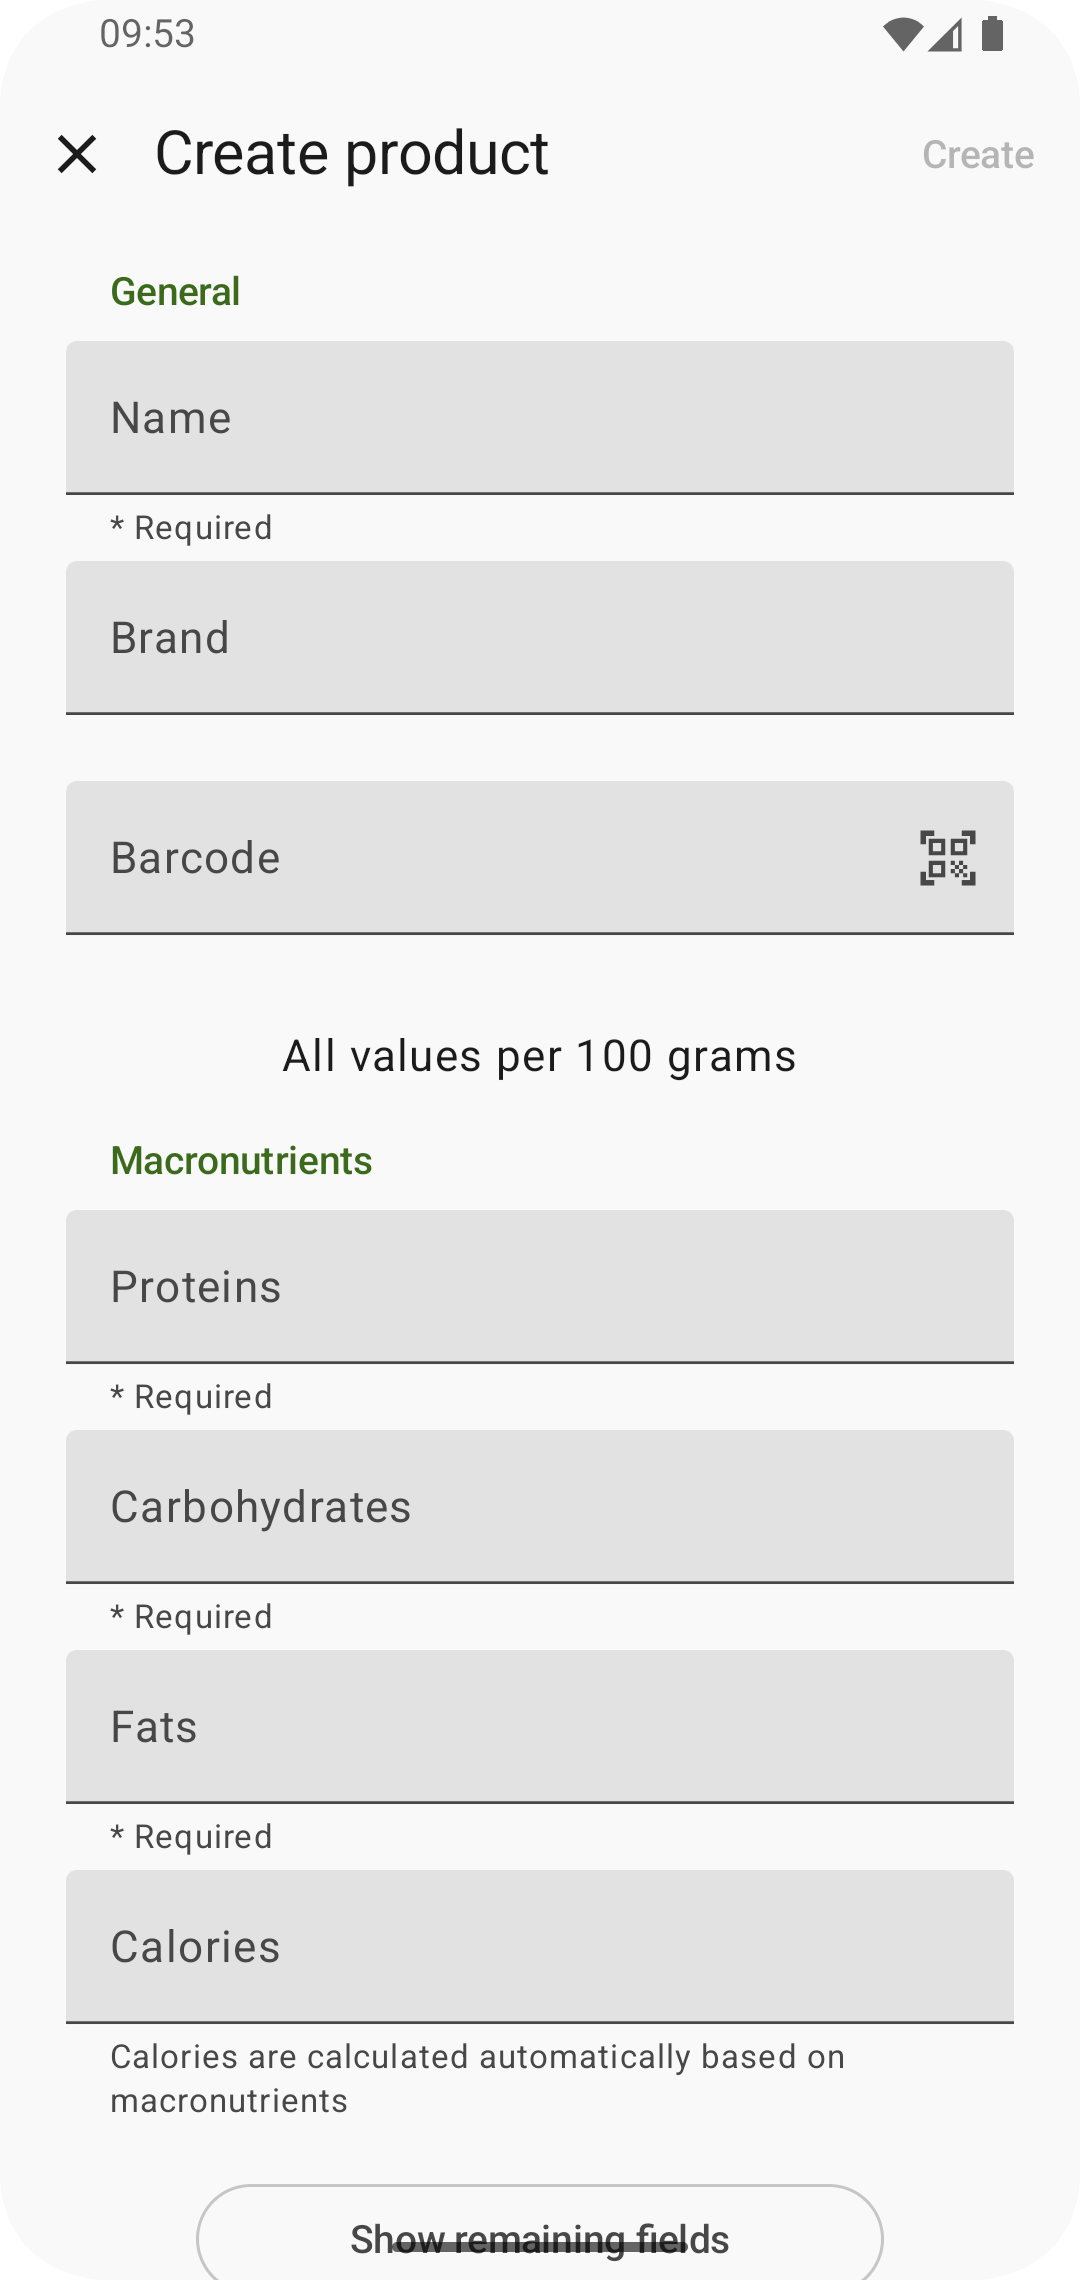Tap the 'All values per 100 grams' text

(540, 1057)
